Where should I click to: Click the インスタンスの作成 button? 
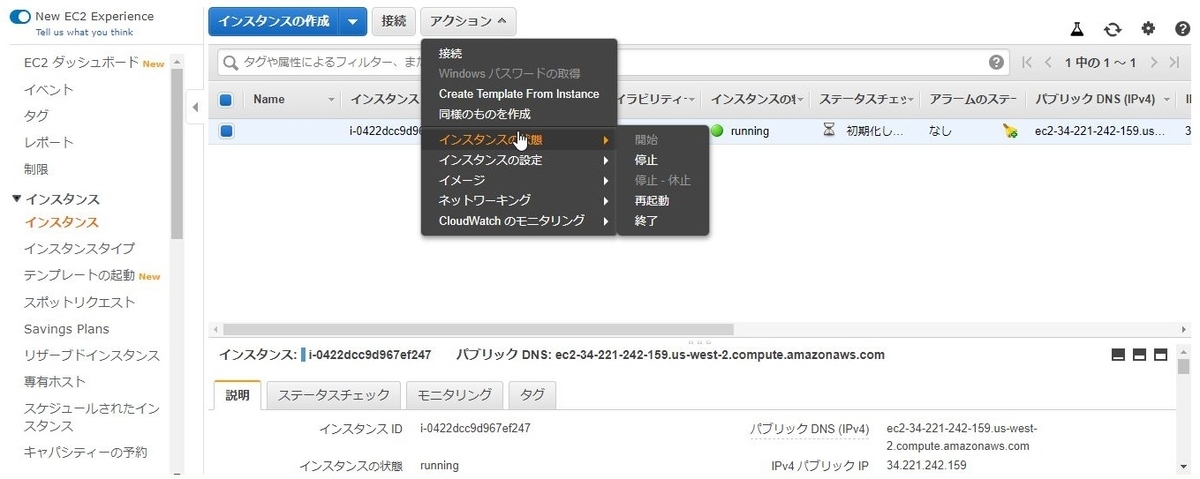tap(273, 21)
